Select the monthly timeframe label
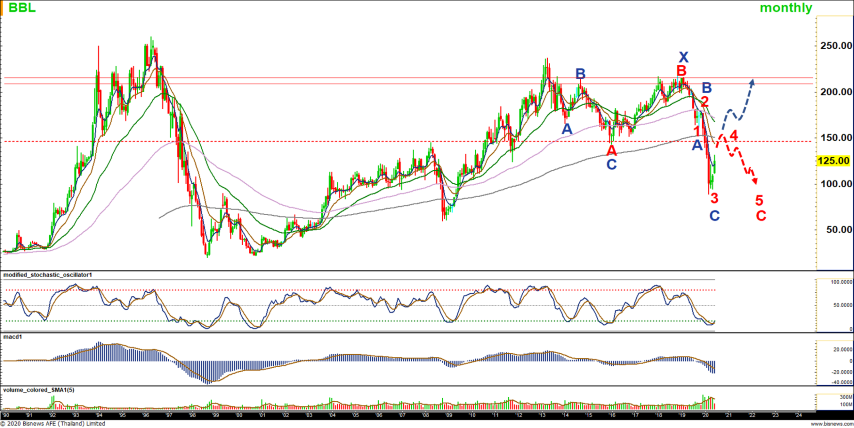This screenshot has height=428, width=854. [786, 8]
